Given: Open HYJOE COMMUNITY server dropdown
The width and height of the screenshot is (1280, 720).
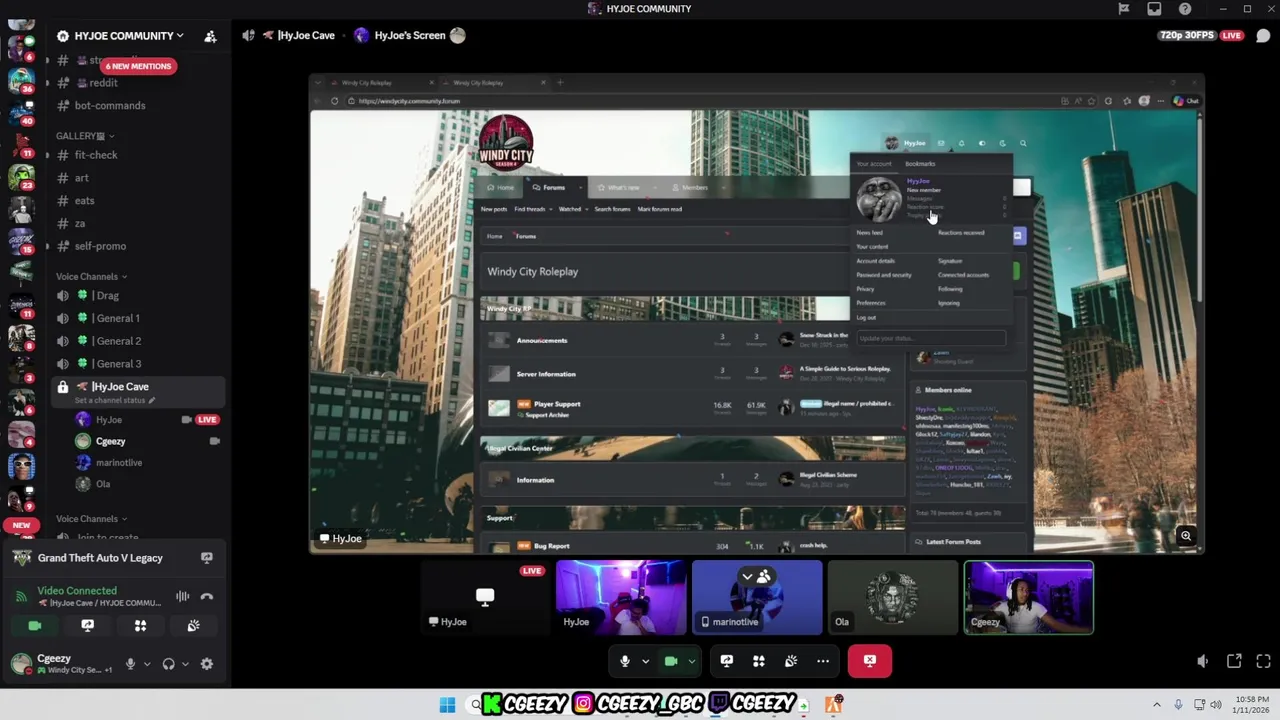Looking at the screenshot, I should (122, 36).
